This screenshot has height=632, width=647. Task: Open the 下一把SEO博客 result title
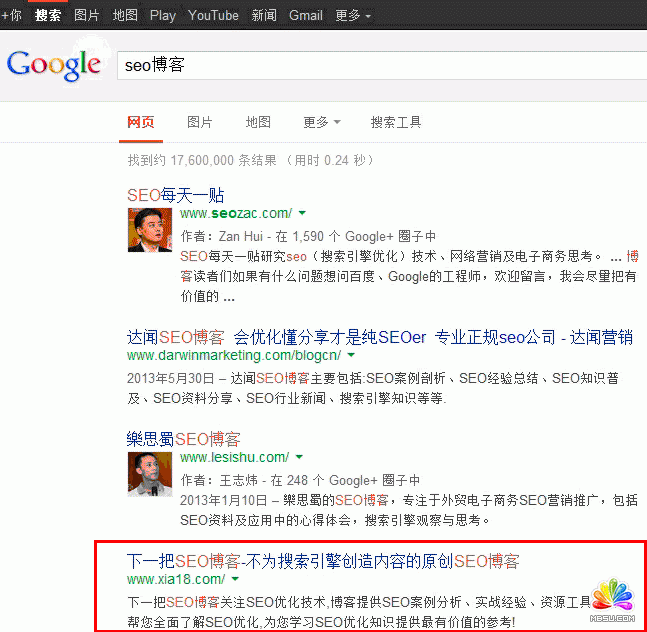point(323,561)
